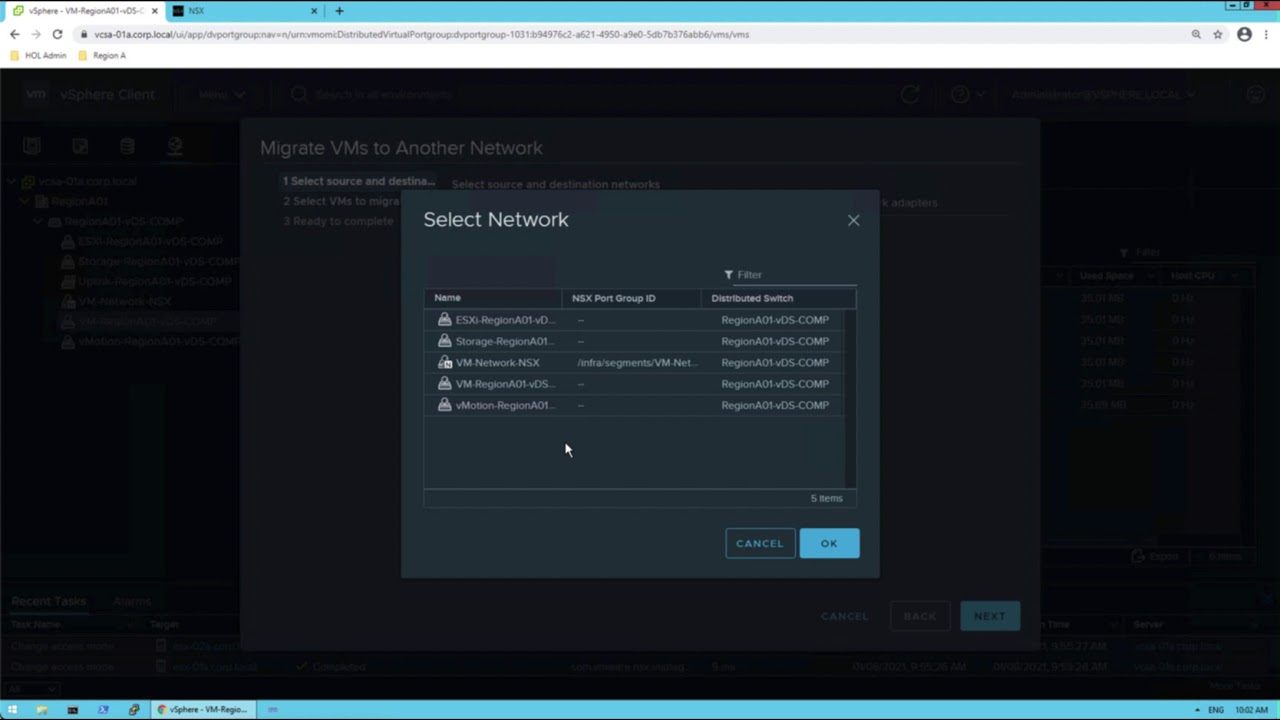Open the Region A bookmark folder

(x=102, y=56)
